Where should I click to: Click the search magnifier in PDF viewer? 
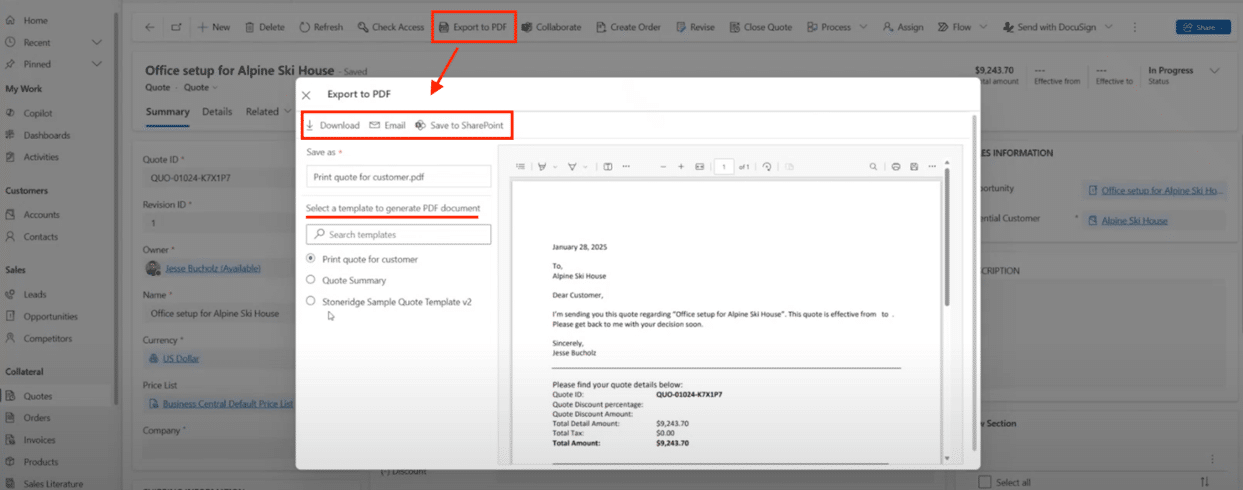pos(873,167)
